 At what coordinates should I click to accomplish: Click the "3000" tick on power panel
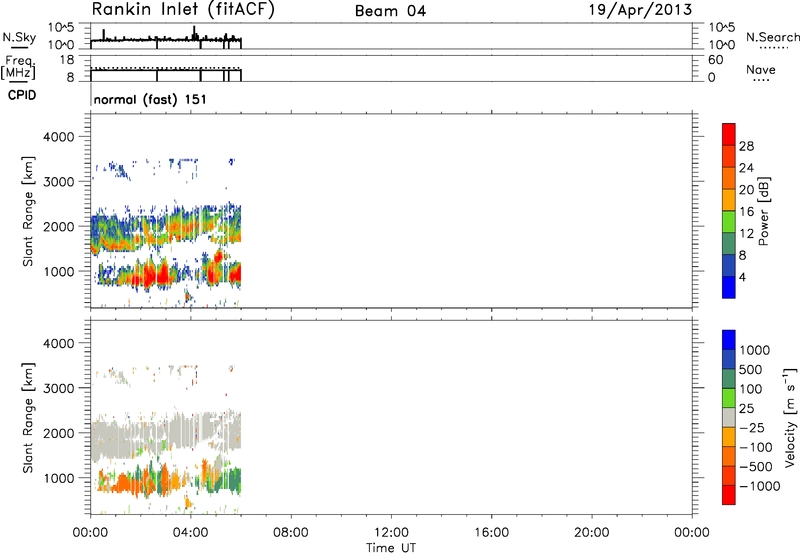[59, 182]
